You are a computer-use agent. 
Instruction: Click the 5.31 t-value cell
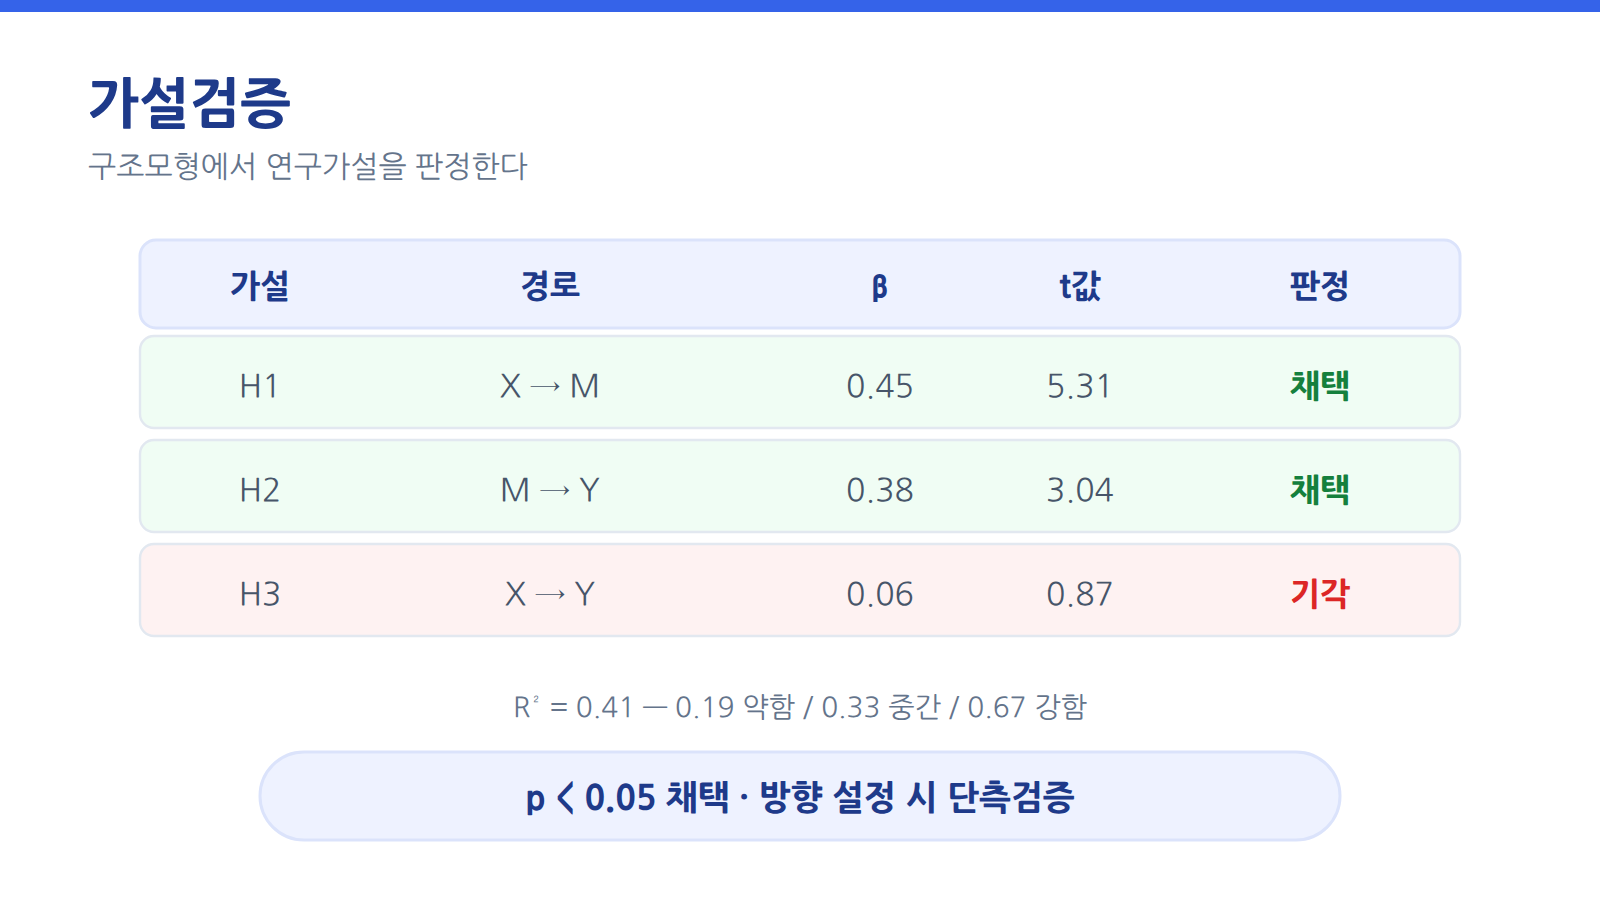1079,386
